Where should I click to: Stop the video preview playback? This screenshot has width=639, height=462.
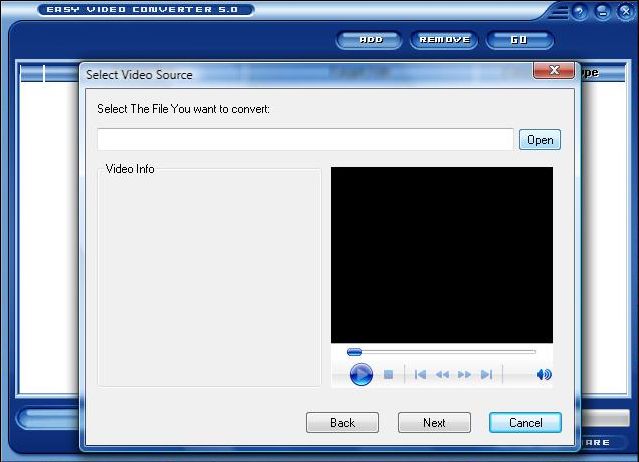pos(389,375)
